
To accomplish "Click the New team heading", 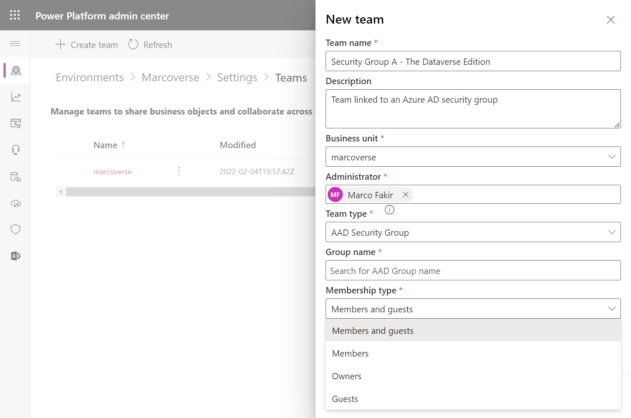I will tap(355, 19).
